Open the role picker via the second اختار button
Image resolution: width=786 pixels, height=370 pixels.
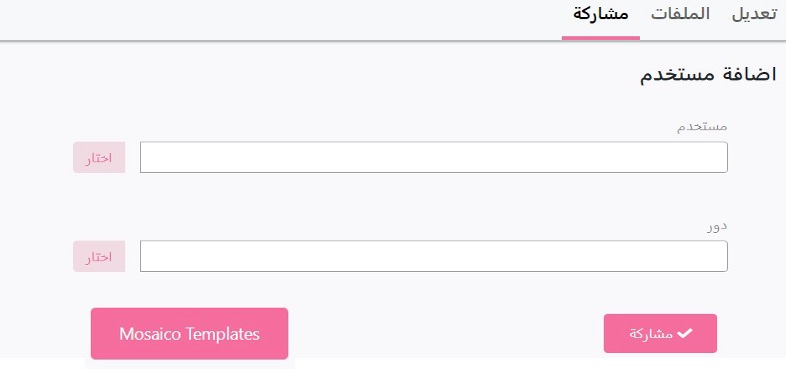pyautogui.click(x=99, y=256)
